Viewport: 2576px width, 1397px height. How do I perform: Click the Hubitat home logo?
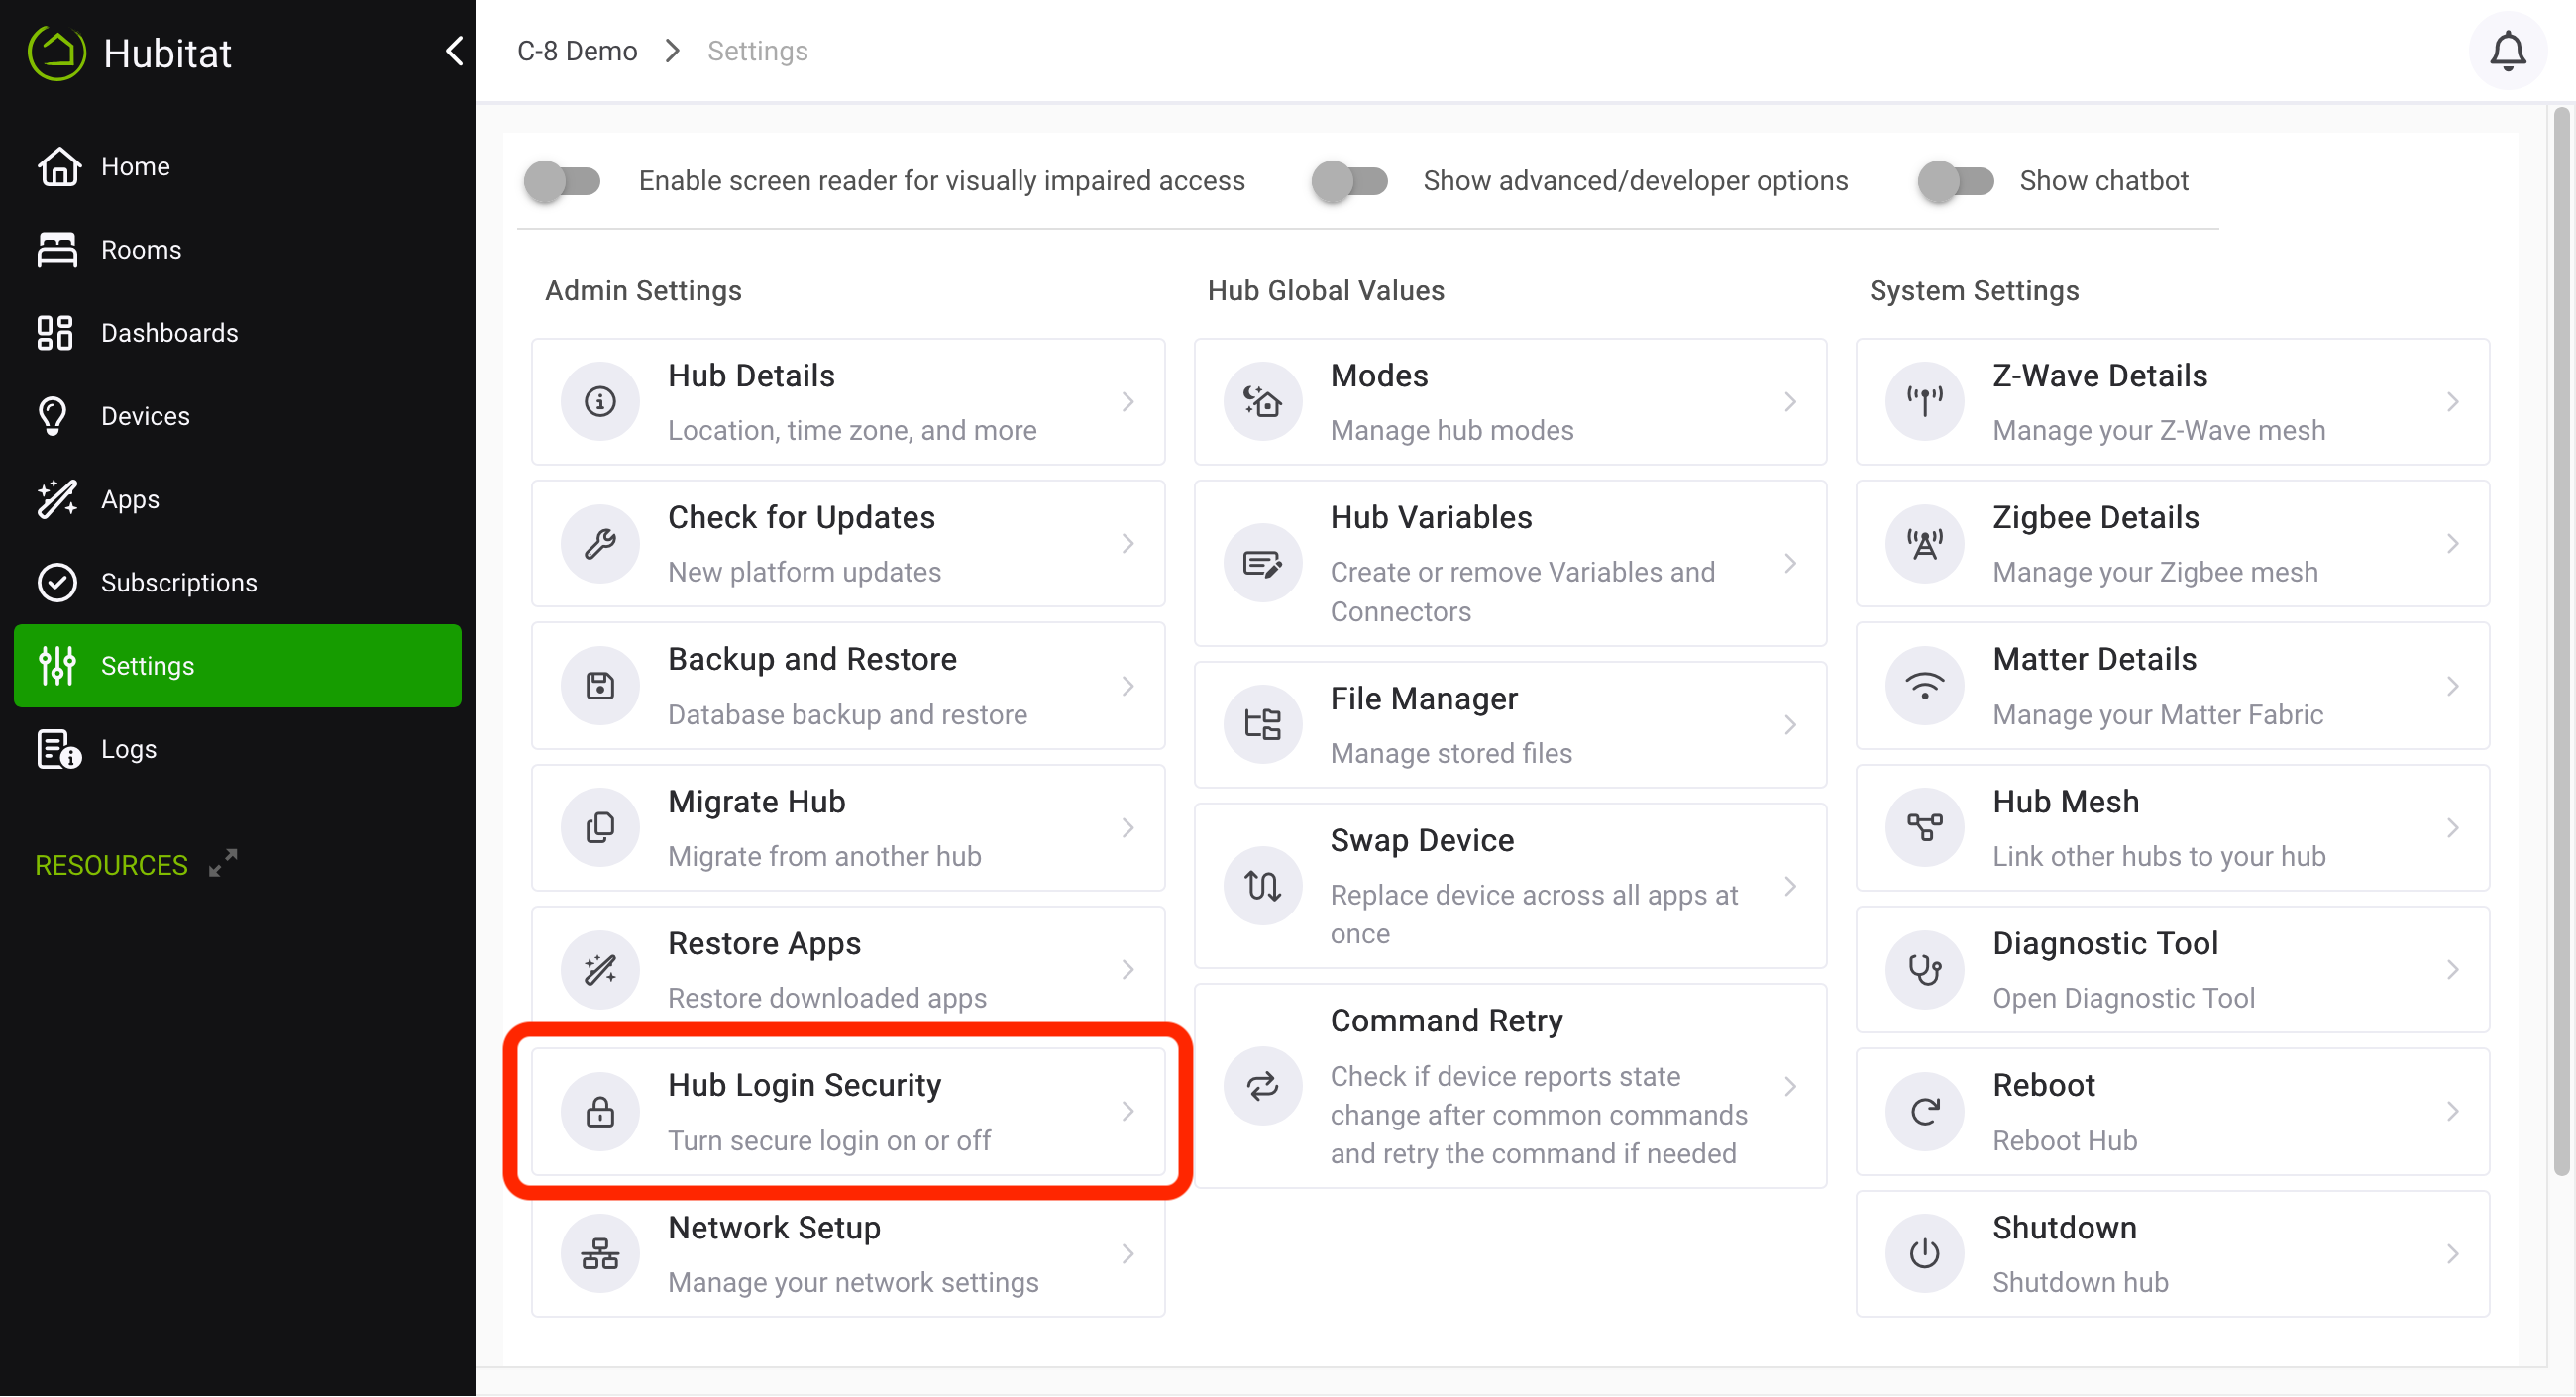[x=57, y=52]
